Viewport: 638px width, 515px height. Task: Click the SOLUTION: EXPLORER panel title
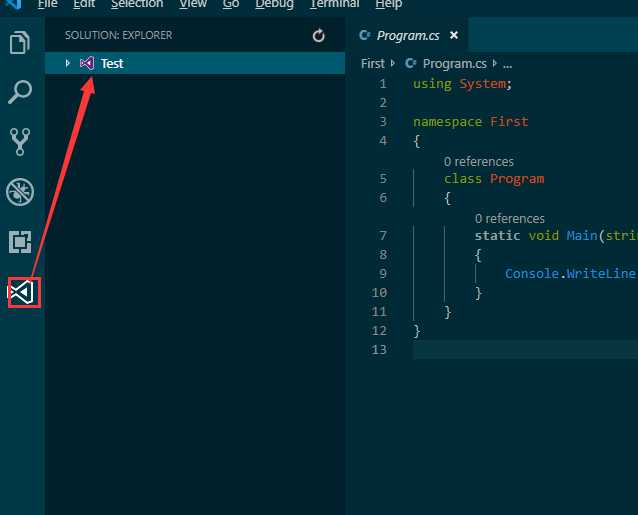(118, 35)
